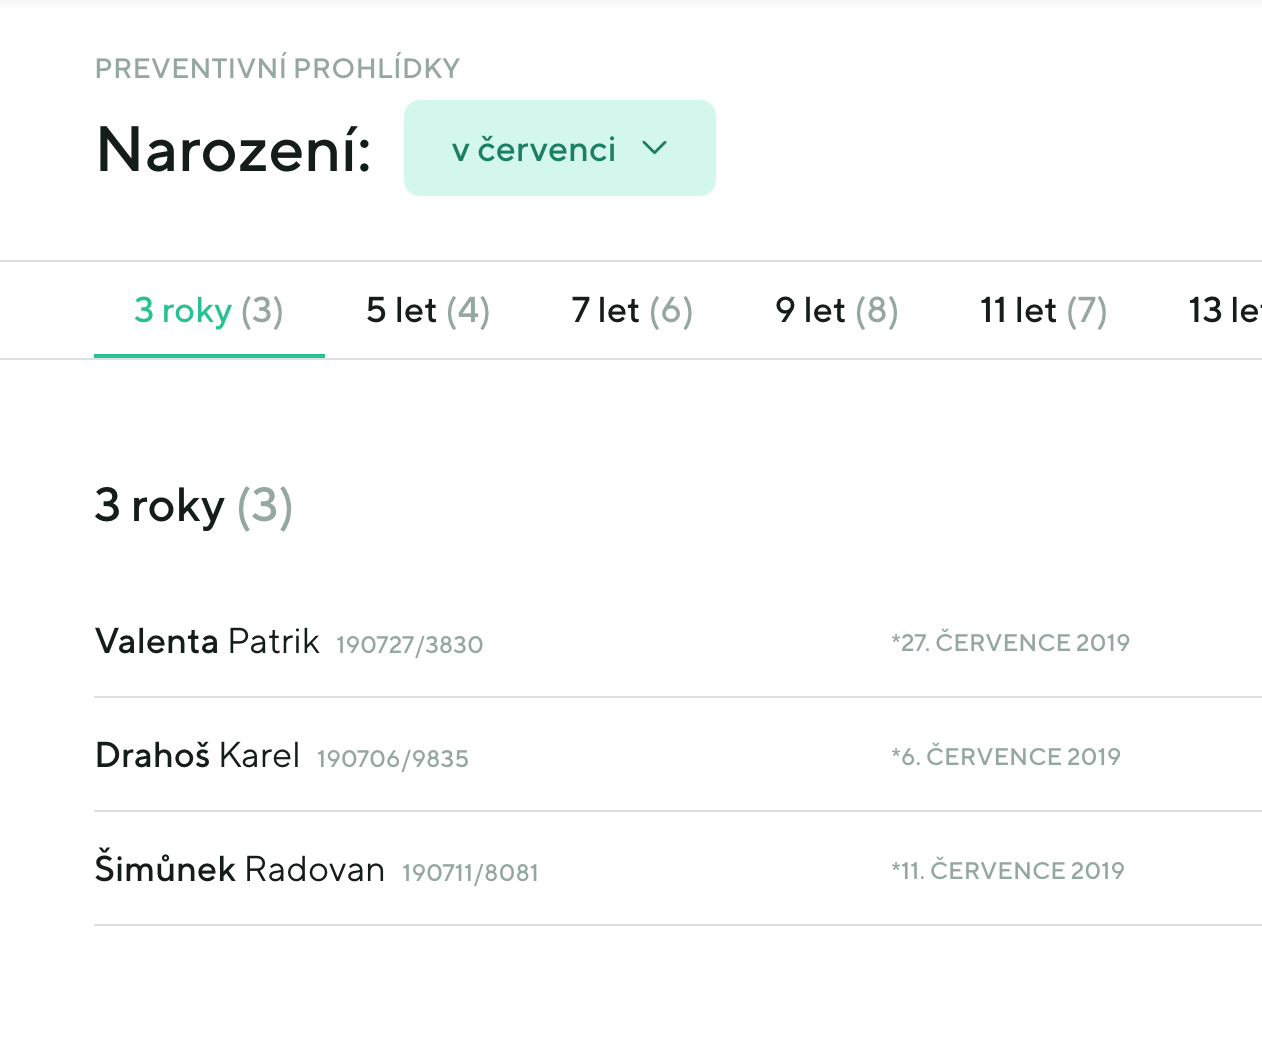Switch to the "5 let (4)" tab
1262x1046 pixels.
pyautogui.click(x=427, y=310)
